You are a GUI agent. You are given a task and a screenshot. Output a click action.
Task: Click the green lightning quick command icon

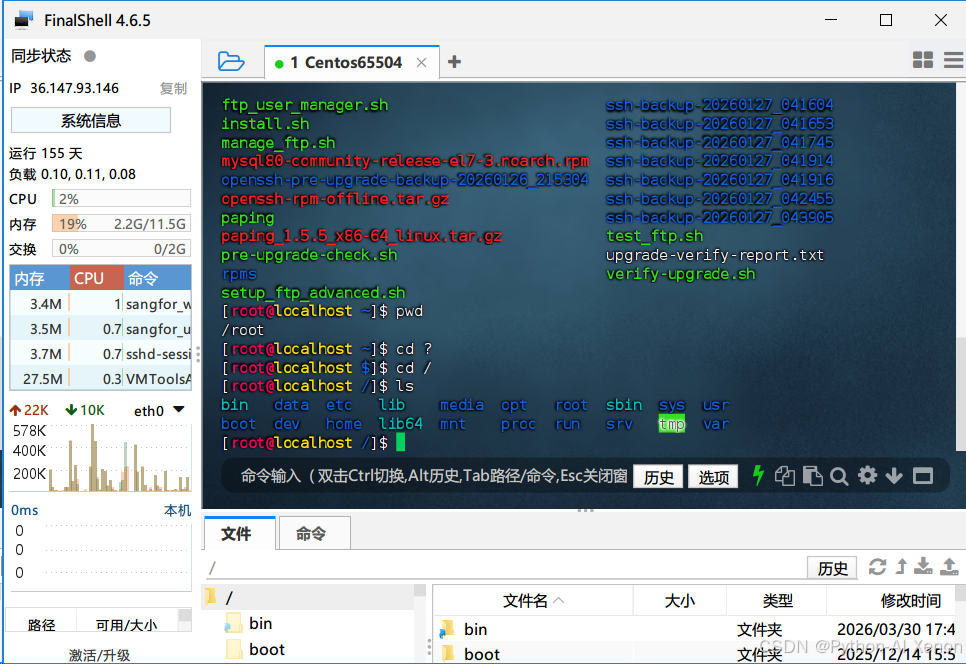[x=758, y=476]
